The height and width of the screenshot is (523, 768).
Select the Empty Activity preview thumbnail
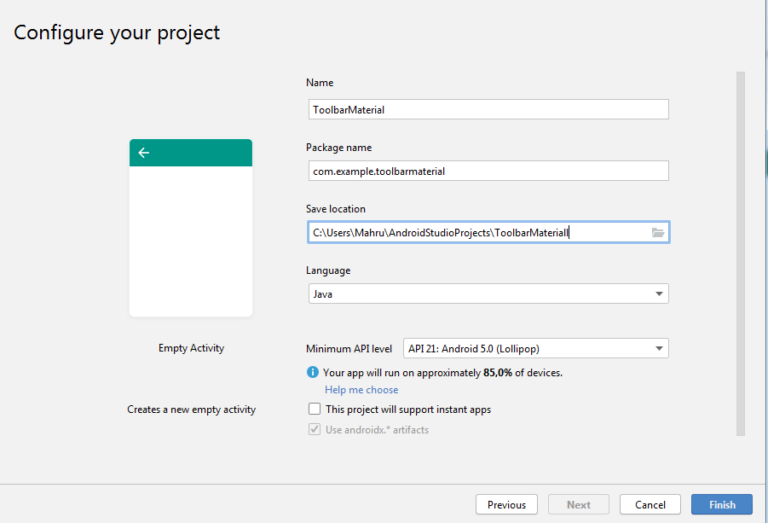191,240
